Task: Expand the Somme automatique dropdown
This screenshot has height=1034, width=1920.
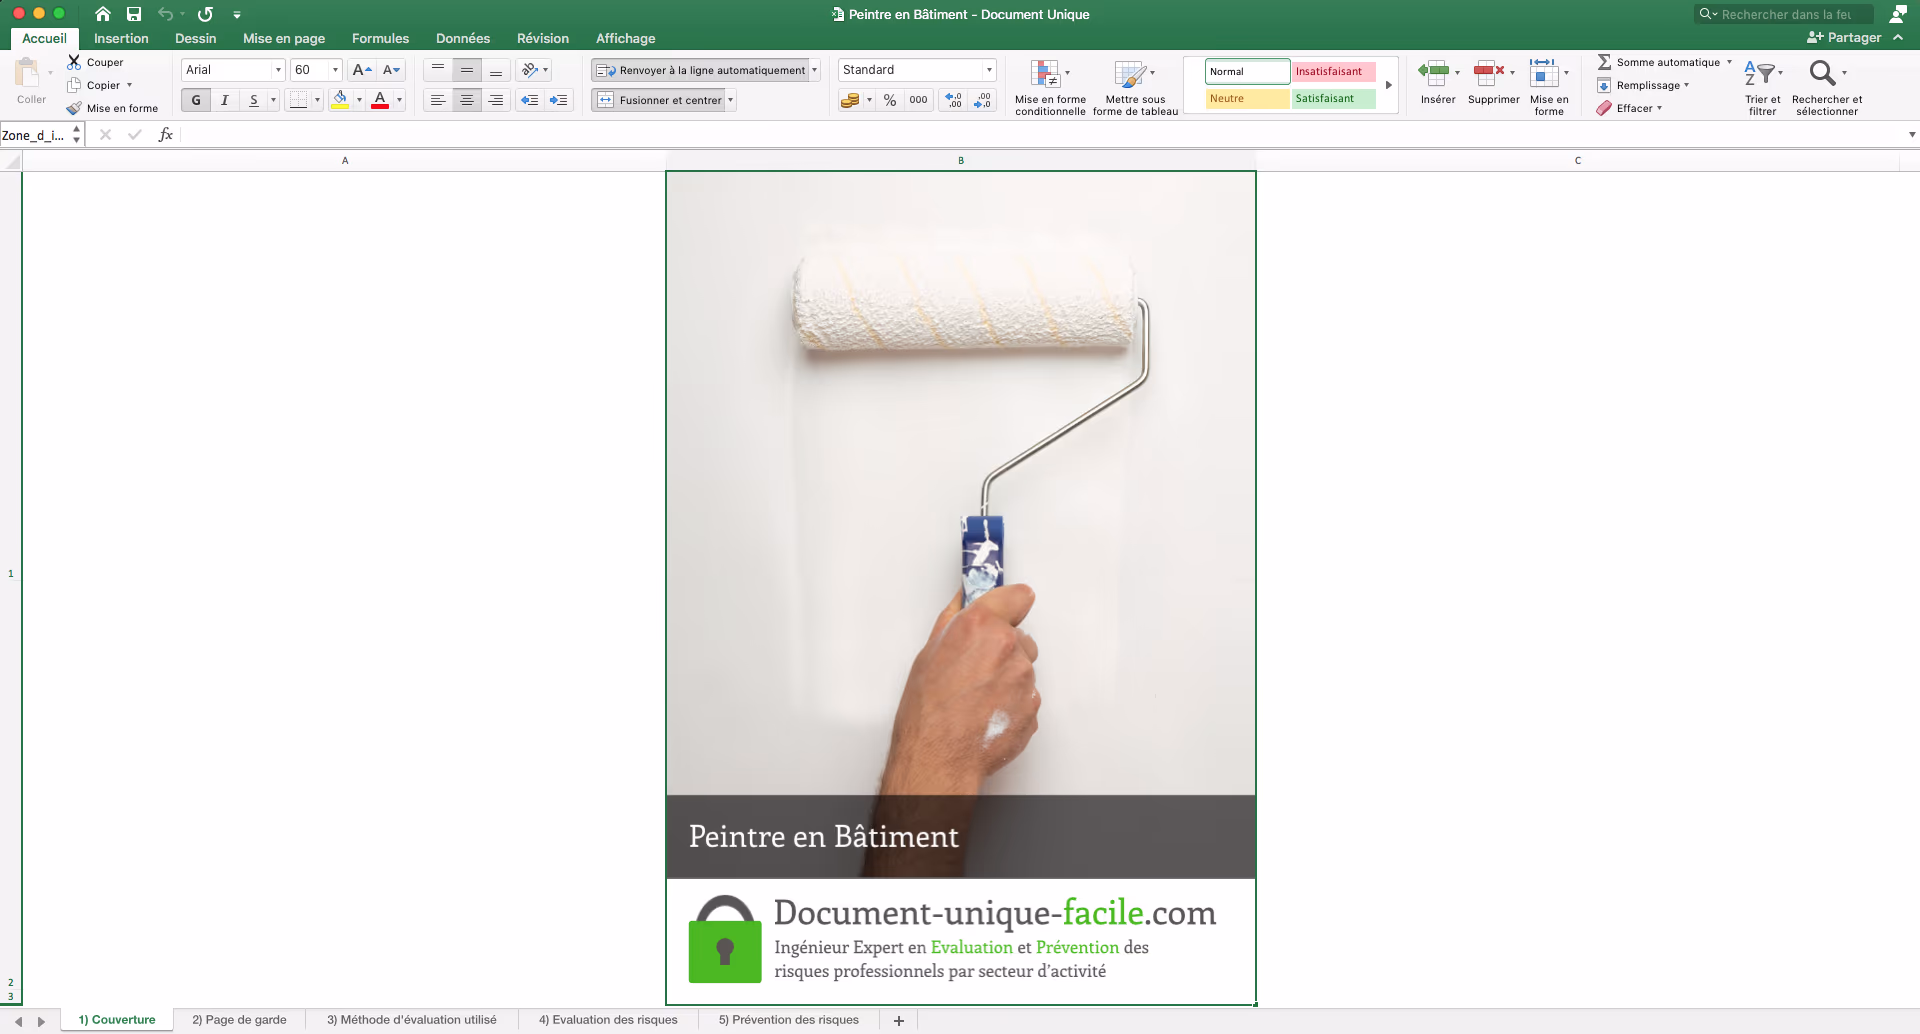Action: click(x=1729, y=62)
